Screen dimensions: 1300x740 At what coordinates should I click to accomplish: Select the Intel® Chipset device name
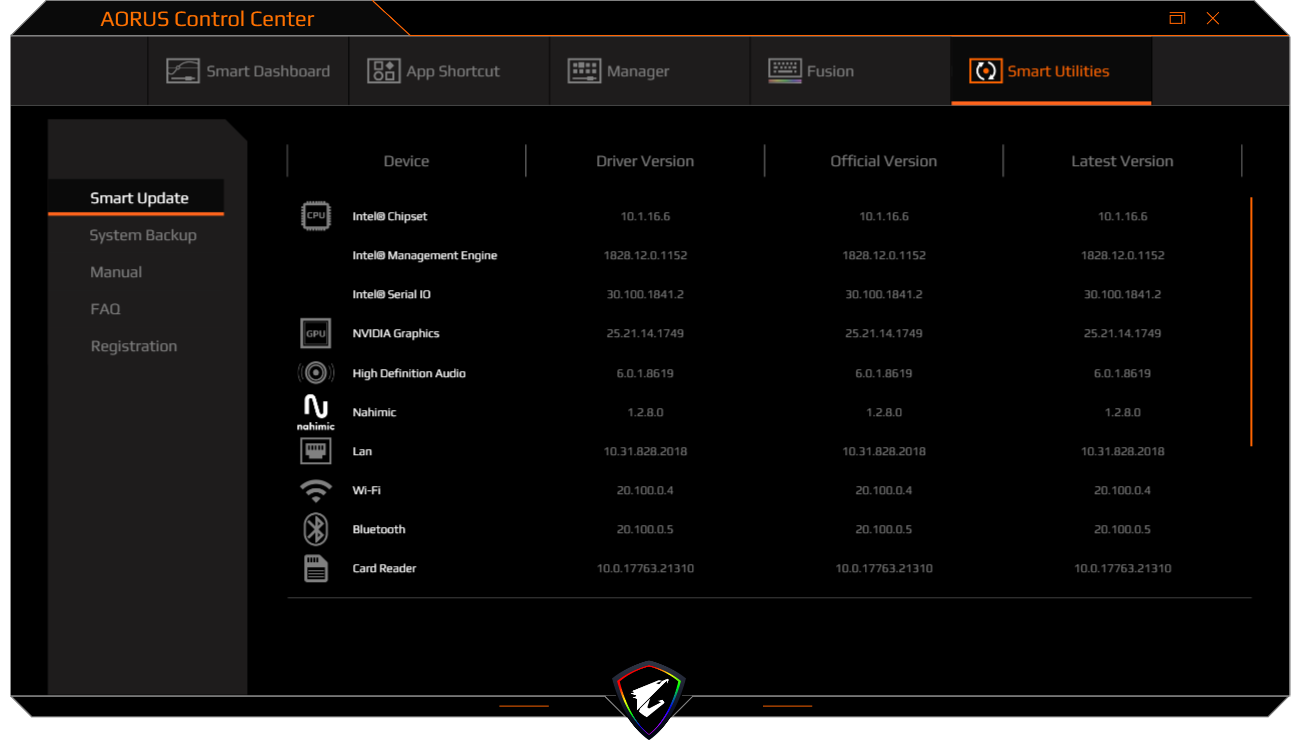(390, 216)
